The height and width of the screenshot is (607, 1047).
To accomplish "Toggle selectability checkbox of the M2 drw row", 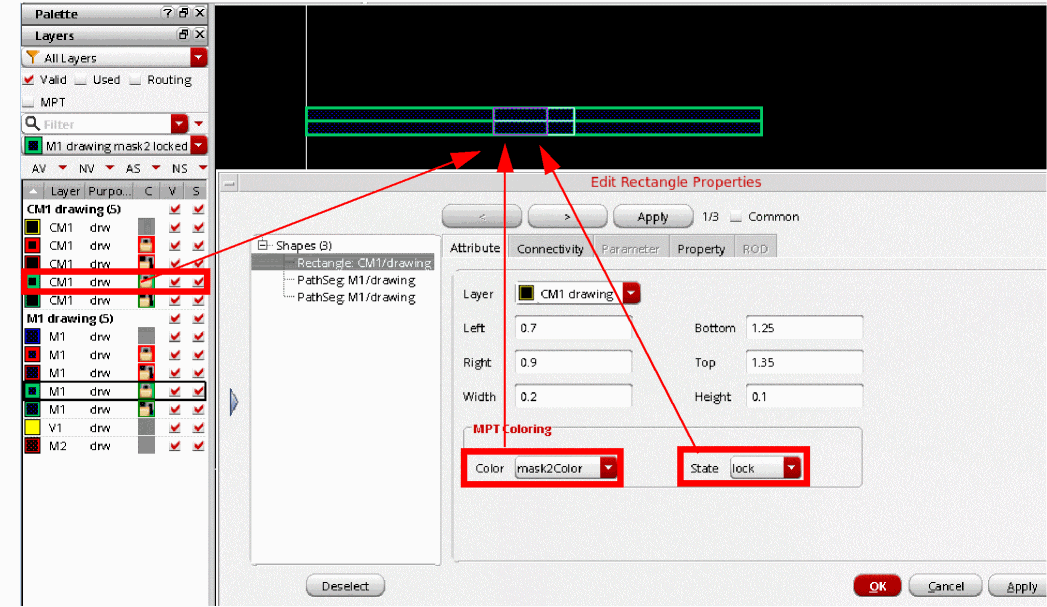I will coord(198,445).
